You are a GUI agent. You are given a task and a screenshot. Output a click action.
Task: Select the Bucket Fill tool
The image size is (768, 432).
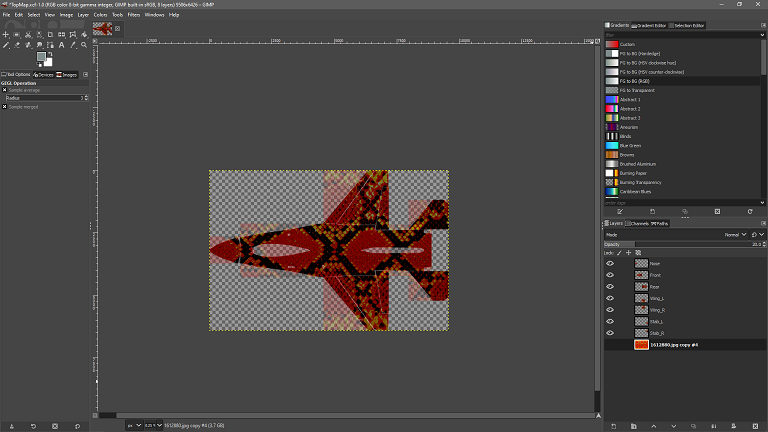click(84, 35)
